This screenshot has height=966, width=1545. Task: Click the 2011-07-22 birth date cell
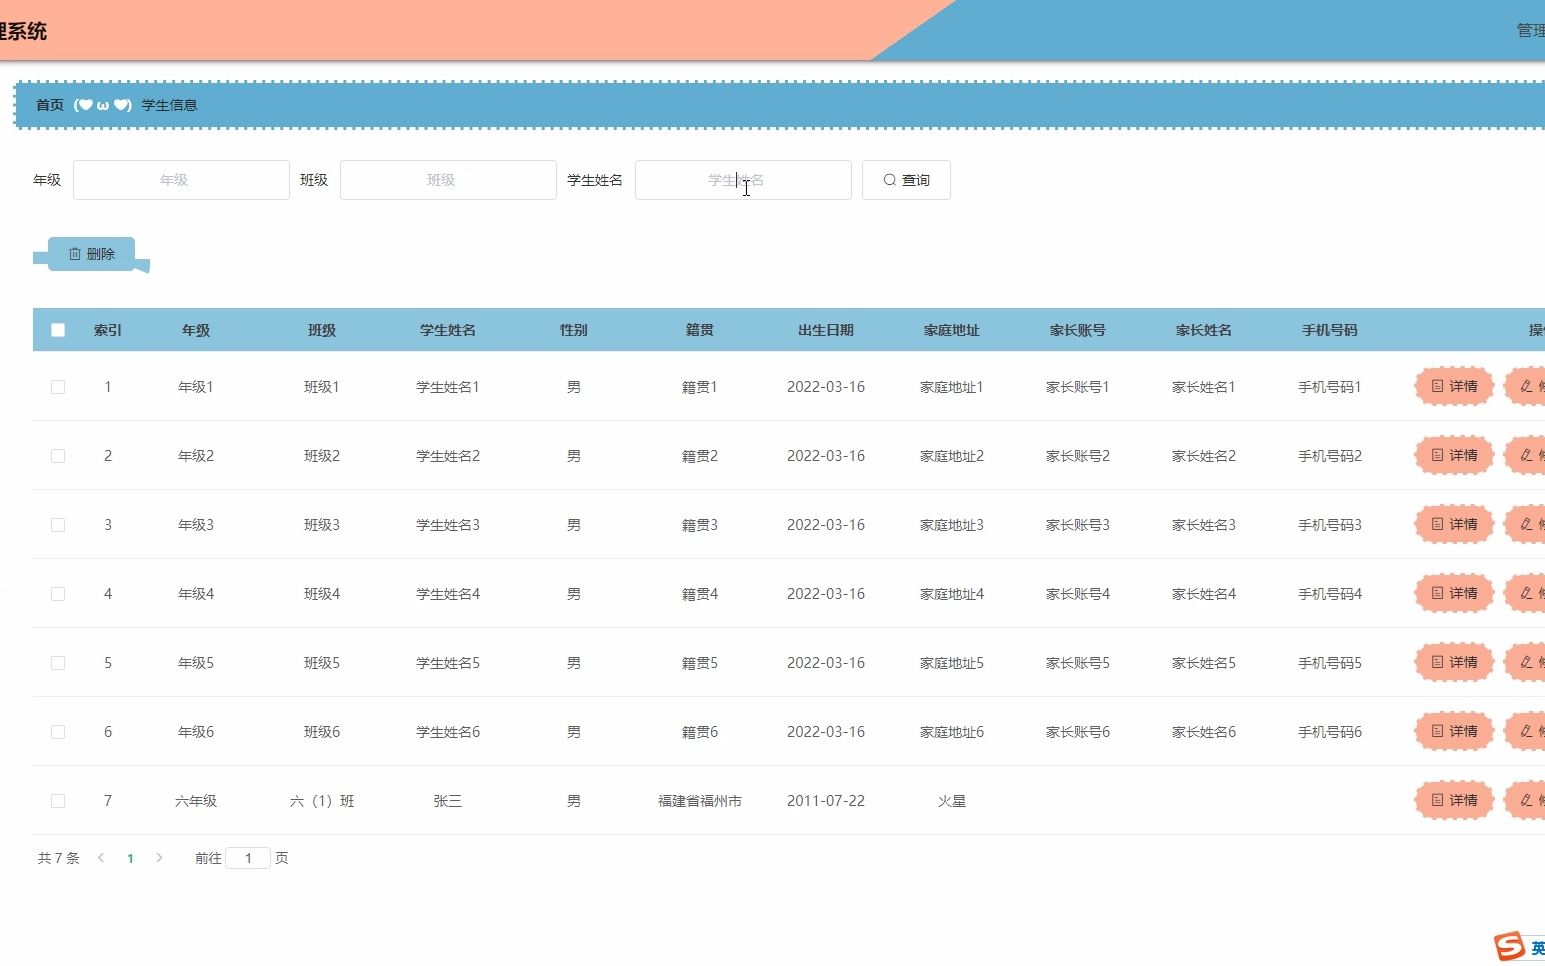[826, 801]
